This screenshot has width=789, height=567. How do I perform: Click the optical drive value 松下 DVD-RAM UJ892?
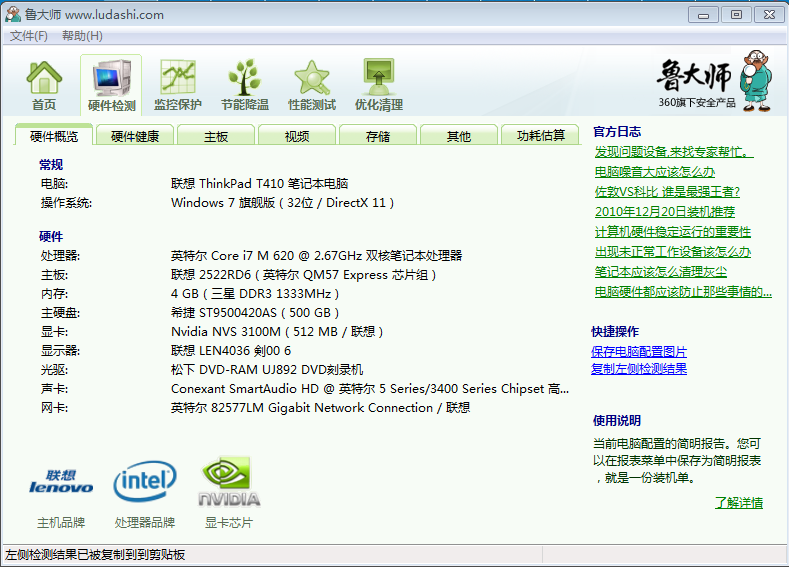[x=267, y=370]
